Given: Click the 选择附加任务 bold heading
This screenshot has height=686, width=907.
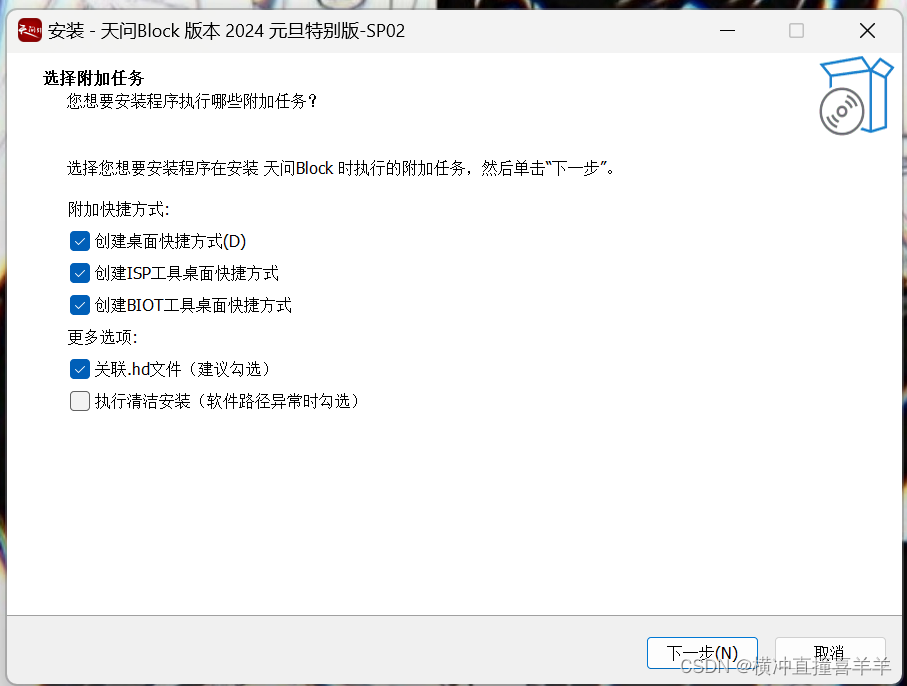Looking at the screenshot, I should coord(94,78).
